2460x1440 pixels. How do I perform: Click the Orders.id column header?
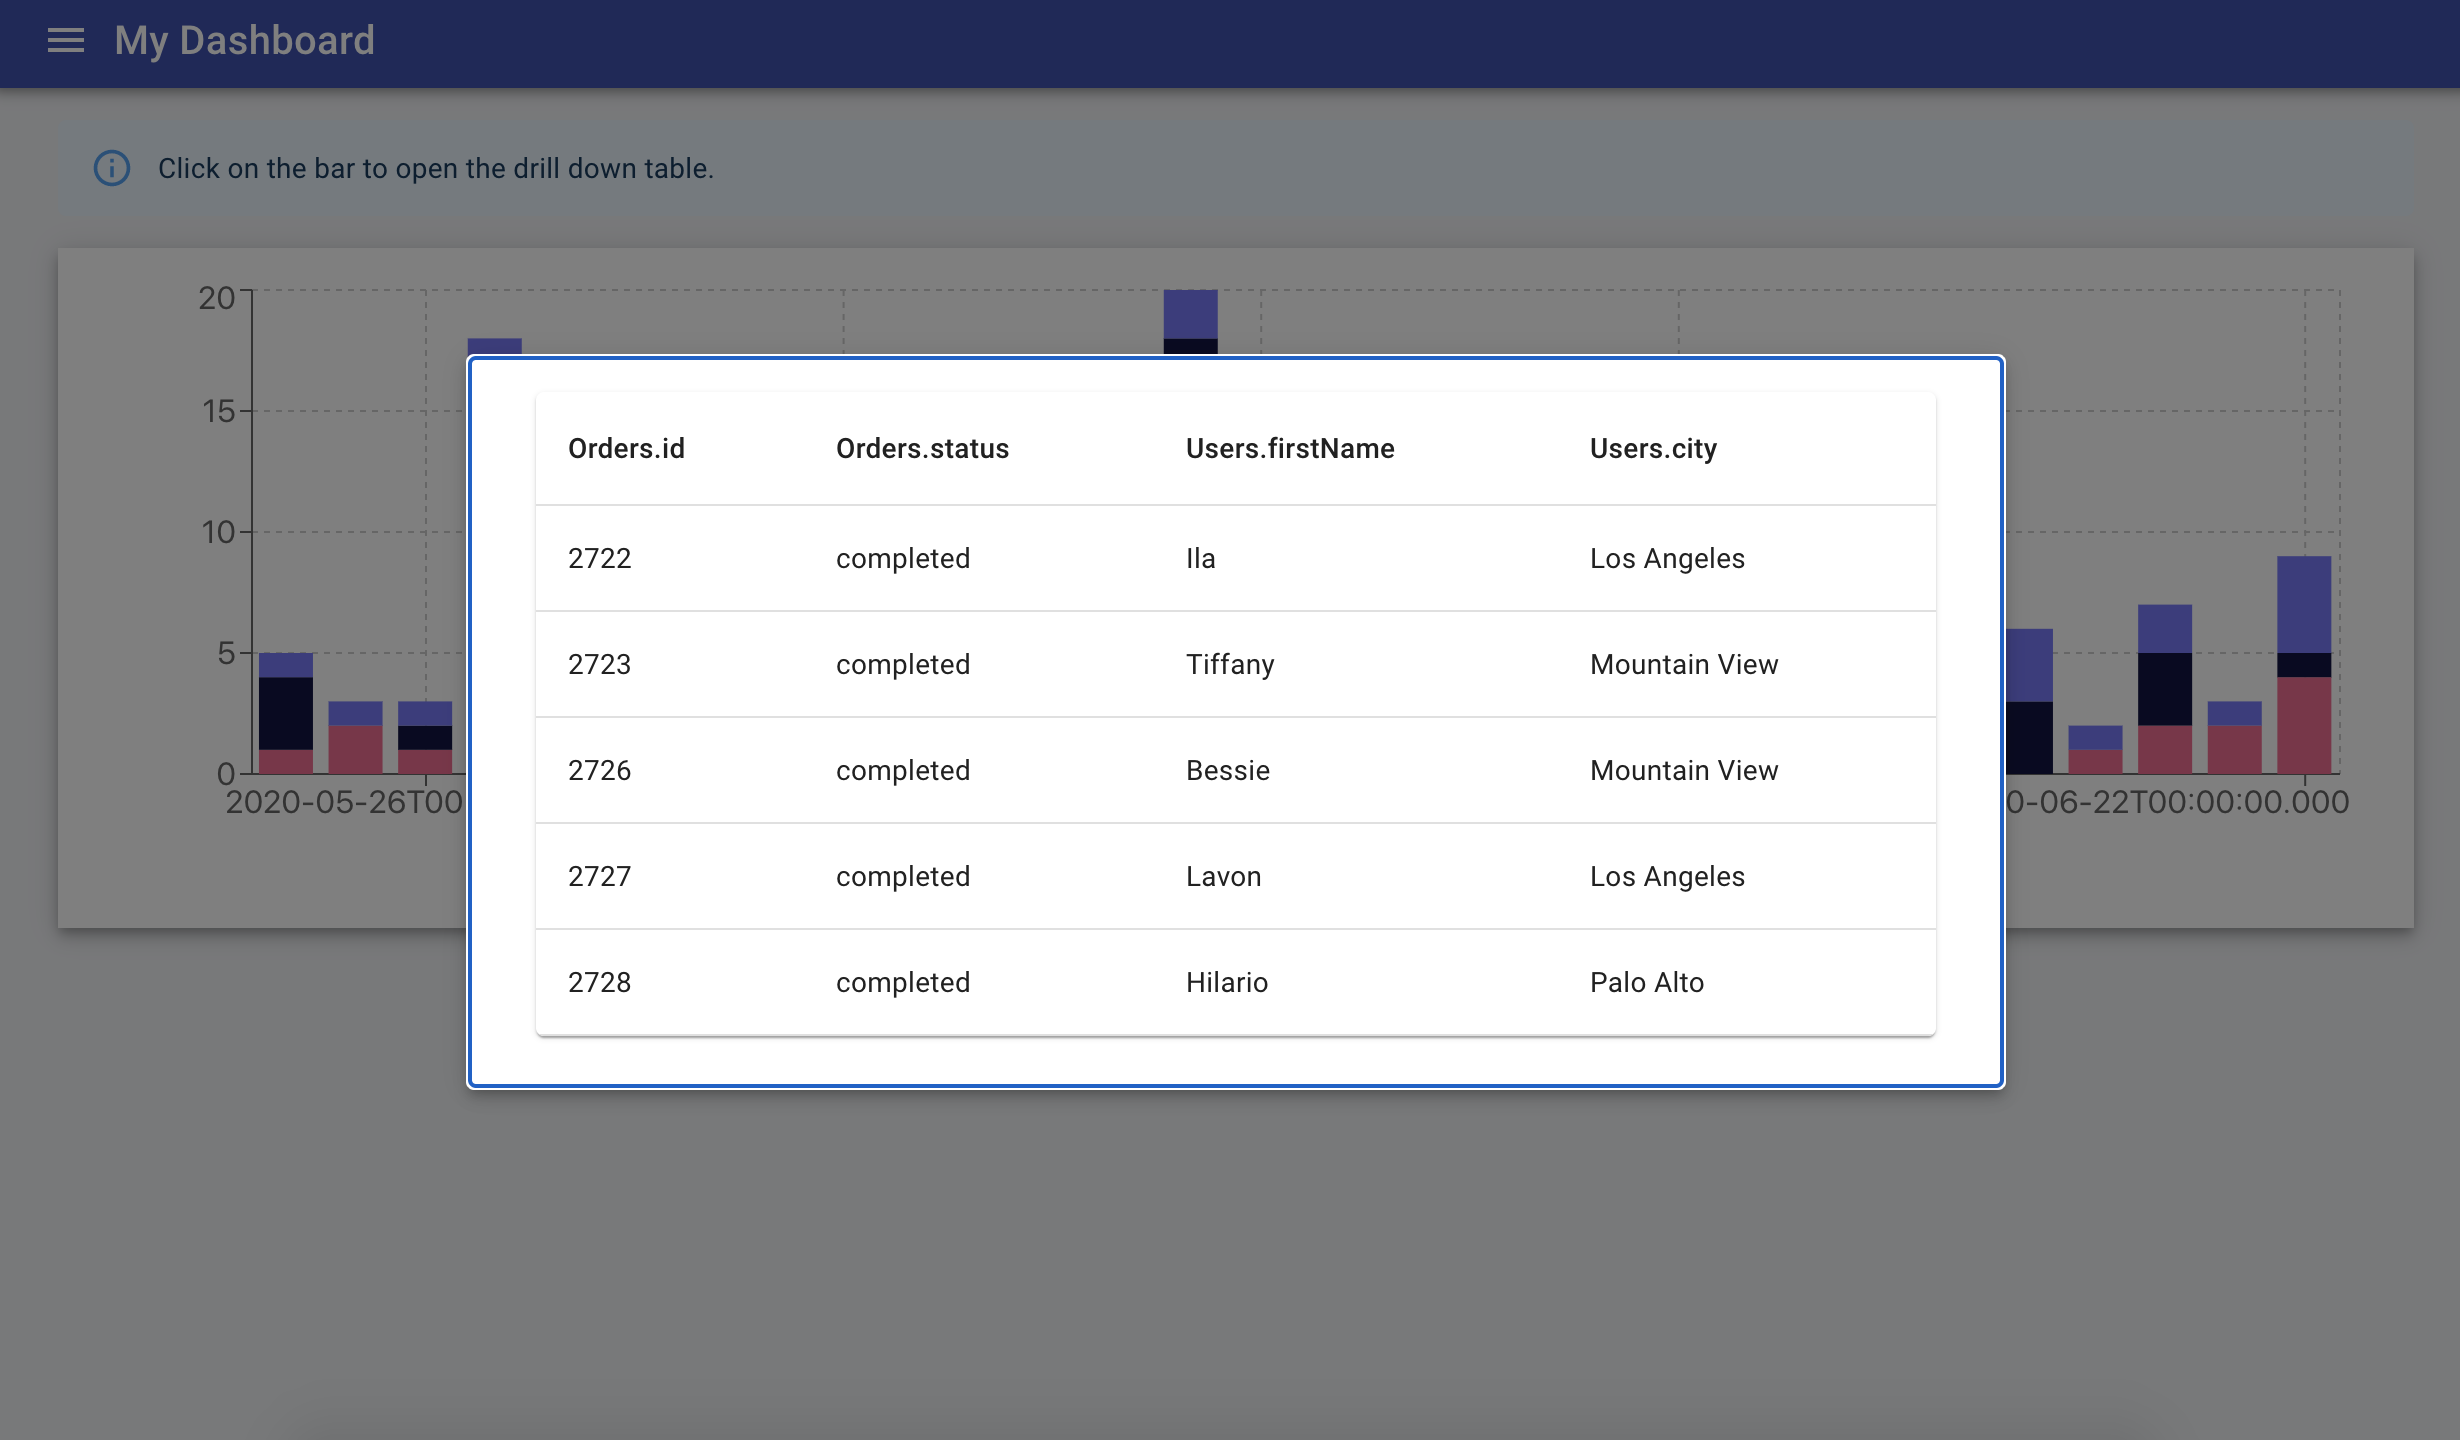pos(626,449)
